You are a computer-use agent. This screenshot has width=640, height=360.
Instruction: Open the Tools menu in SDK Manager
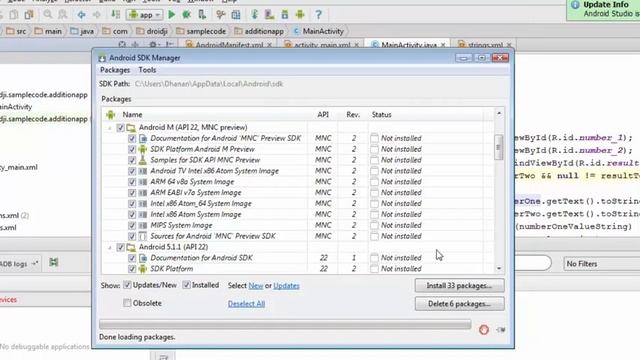click(147, 70)
